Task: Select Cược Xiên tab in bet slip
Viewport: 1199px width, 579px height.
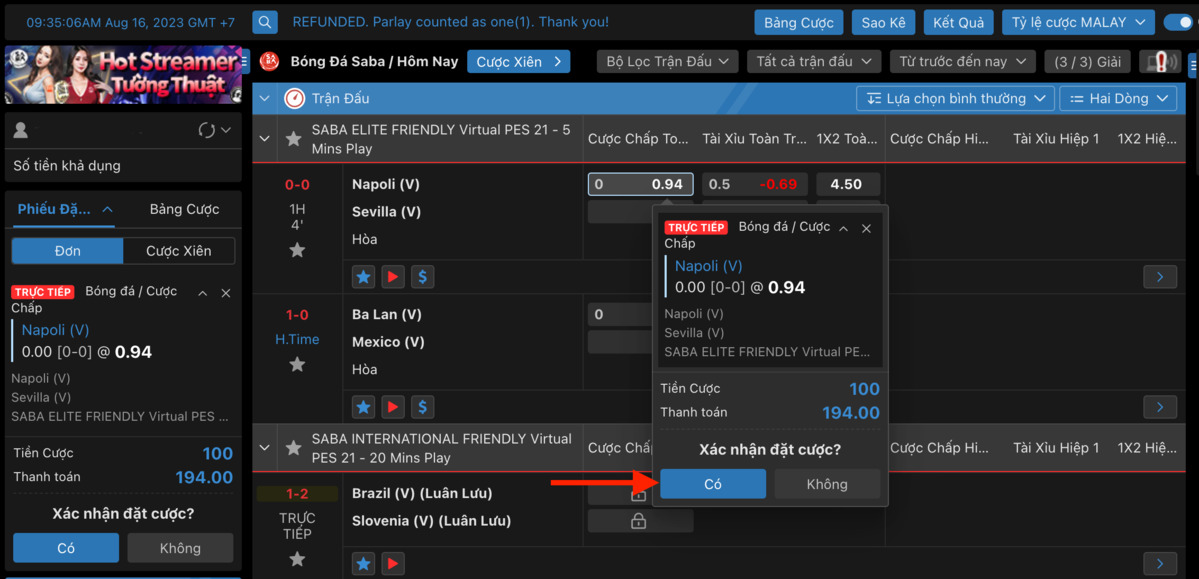Action: 179,251
